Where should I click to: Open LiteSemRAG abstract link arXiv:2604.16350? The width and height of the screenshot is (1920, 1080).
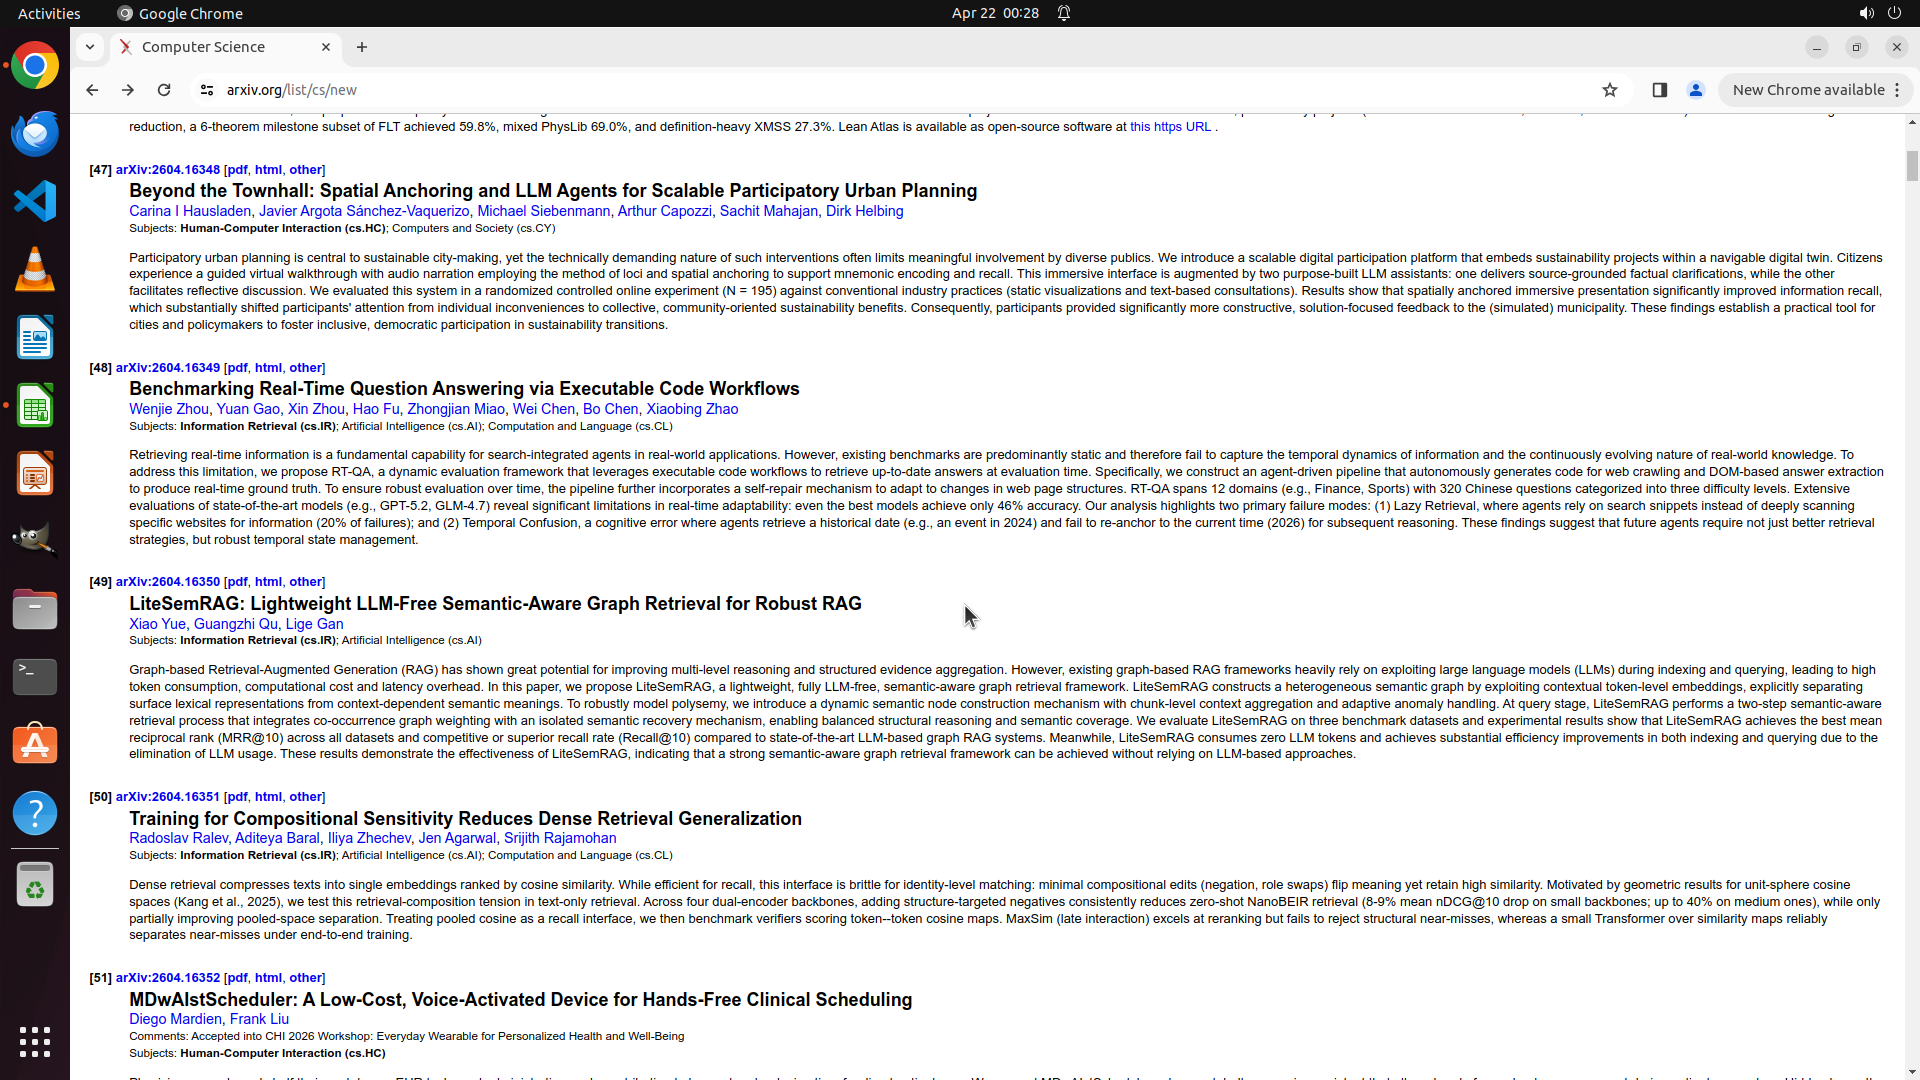tap(167, 582)
